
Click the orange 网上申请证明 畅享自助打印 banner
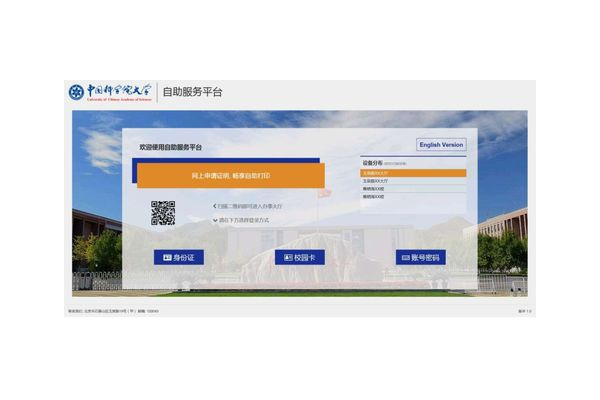tap(231, 176)
